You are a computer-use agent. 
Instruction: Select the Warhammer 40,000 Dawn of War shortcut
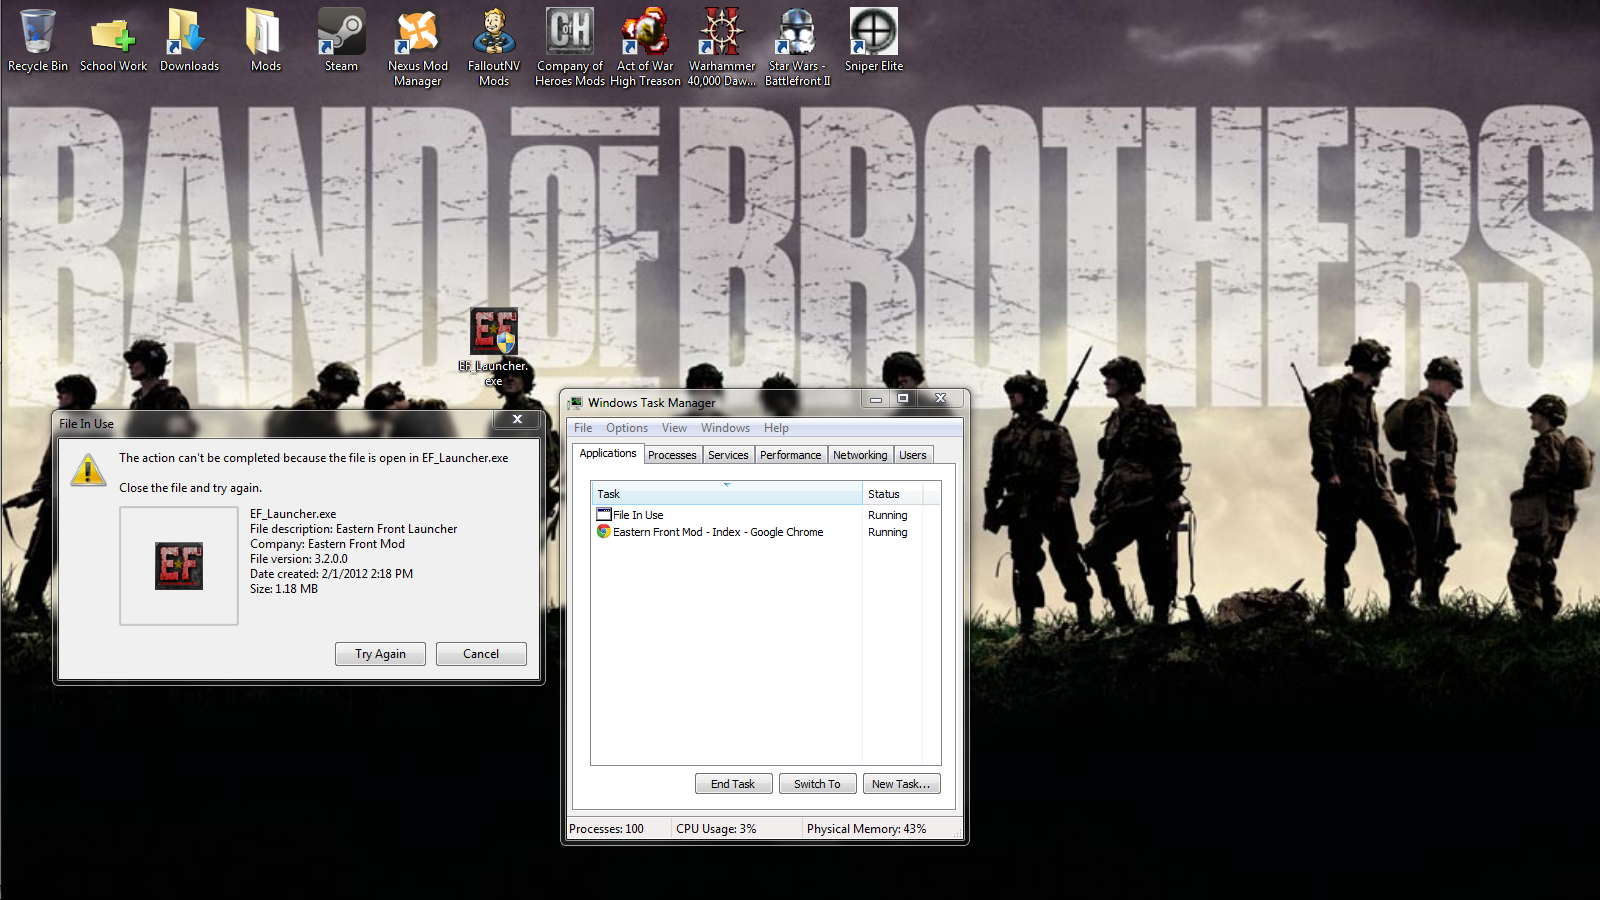722,47
